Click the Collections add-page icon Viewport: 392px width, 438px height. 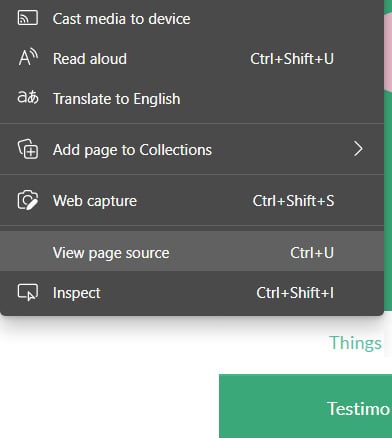tap(28, 149)
